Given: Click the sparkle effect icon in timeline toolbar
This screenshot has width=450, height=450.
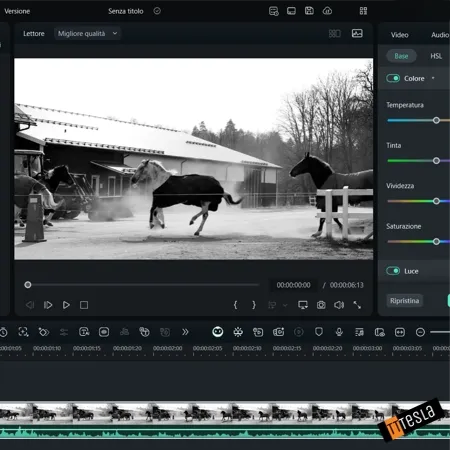Looking at the screenshot, I should coord(238,332).
